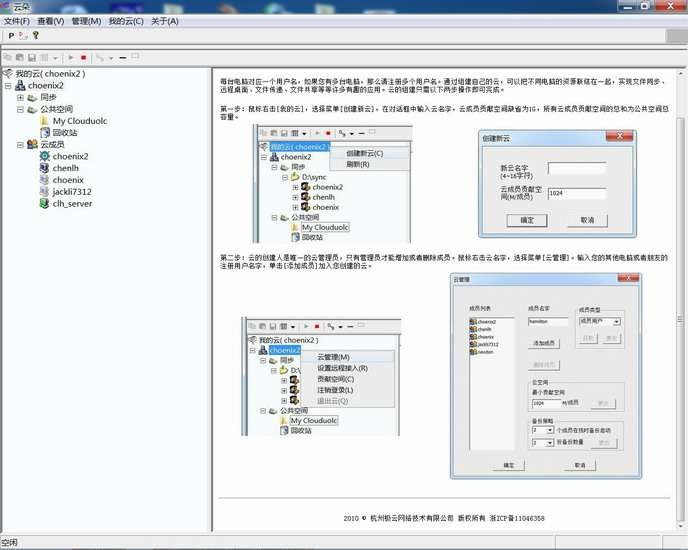The width and height of the screenshot is (688, 550).
Task: Open 回收站 recycle bin in left tree
Action: 64,132
